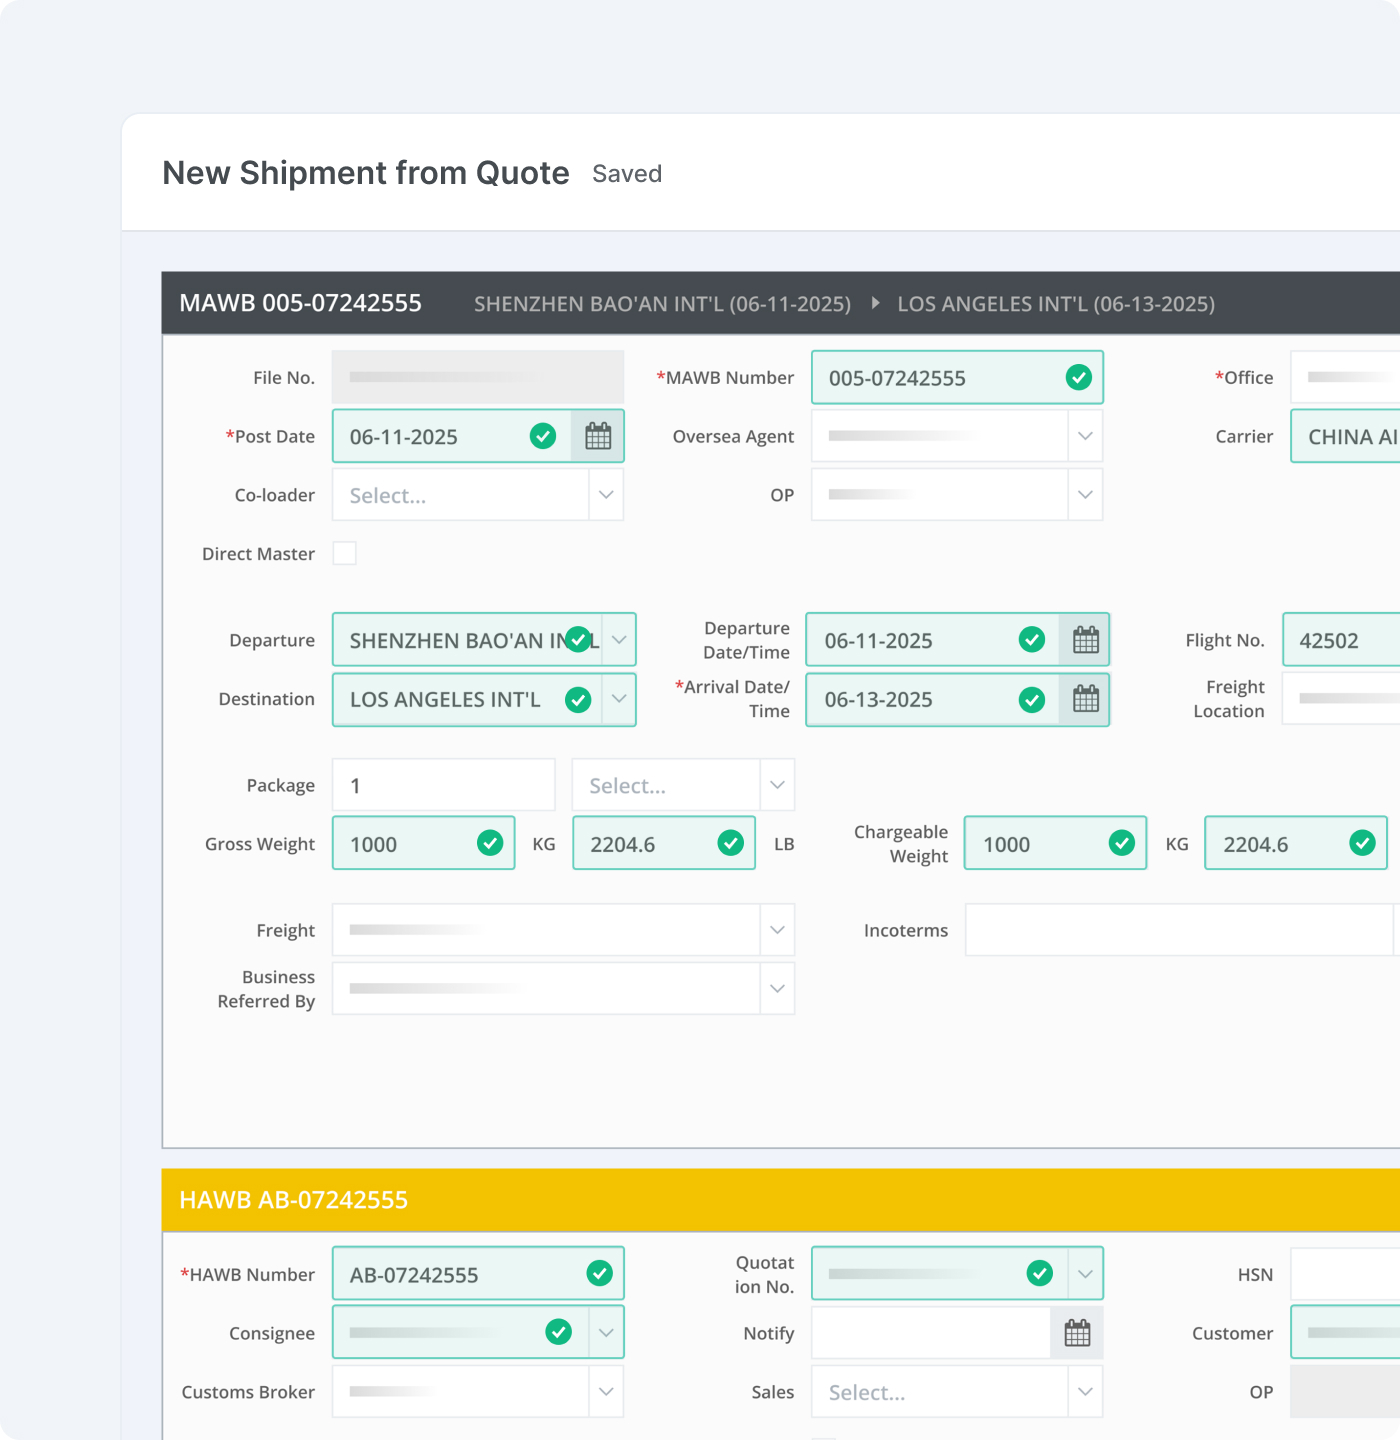This screenshot has width=1400, height=1440.
Task: Expand the Oversea Agent dropdown
Action: 1085,435
